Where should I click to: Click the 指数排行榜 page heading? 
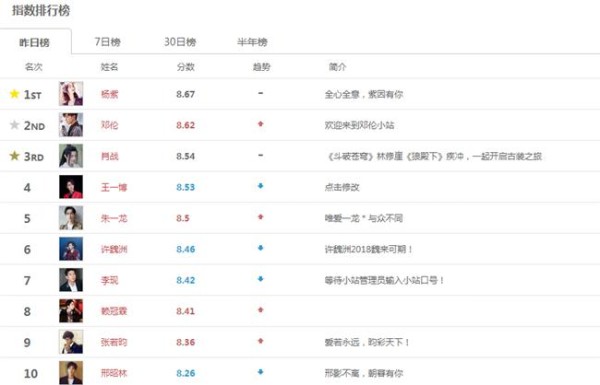coord(41,10)
